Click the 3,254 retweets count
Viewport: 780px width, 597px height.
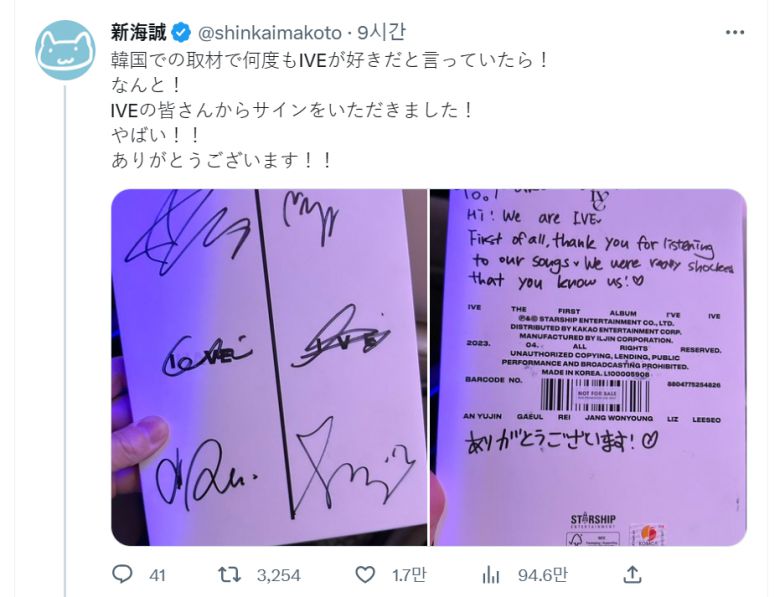279,576
